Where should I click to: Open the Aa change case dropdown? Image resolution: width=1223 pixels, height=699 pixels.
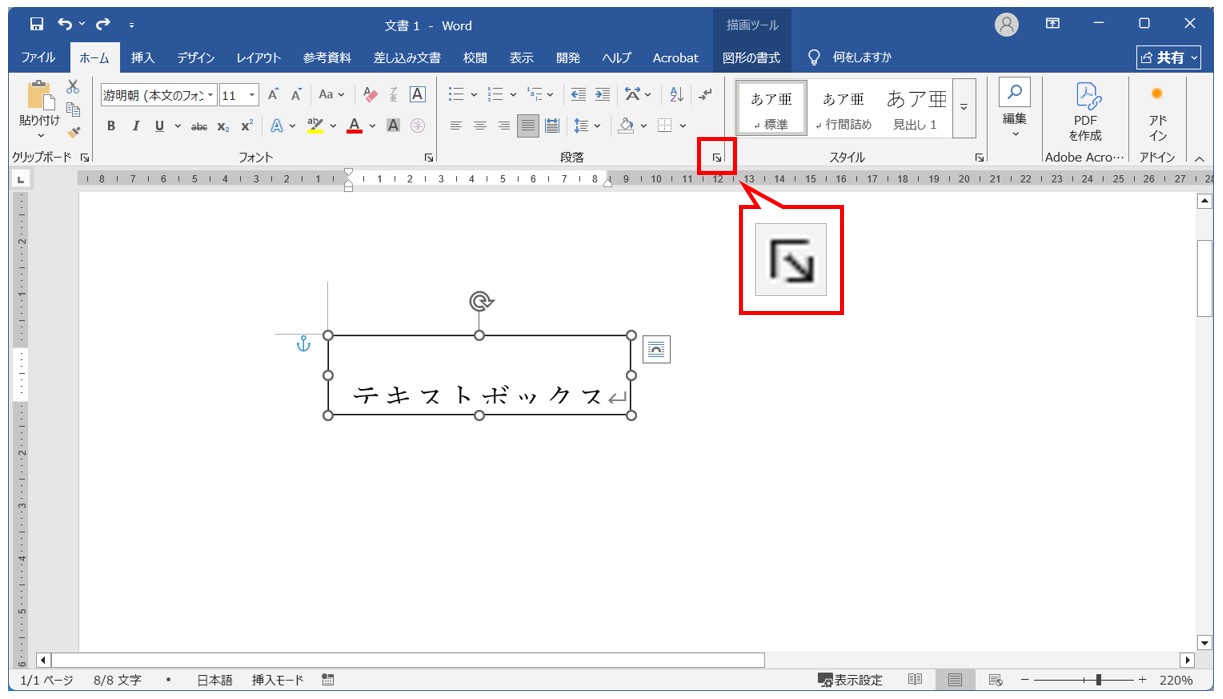pyautogui.click(x=331, y=95)
